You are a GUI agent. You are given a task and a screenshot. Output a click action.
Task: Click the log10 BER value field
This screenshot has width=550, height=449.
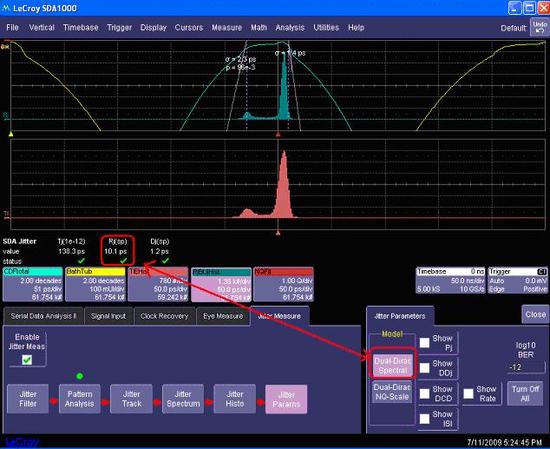pyautogui.click(x=526, y=367)
